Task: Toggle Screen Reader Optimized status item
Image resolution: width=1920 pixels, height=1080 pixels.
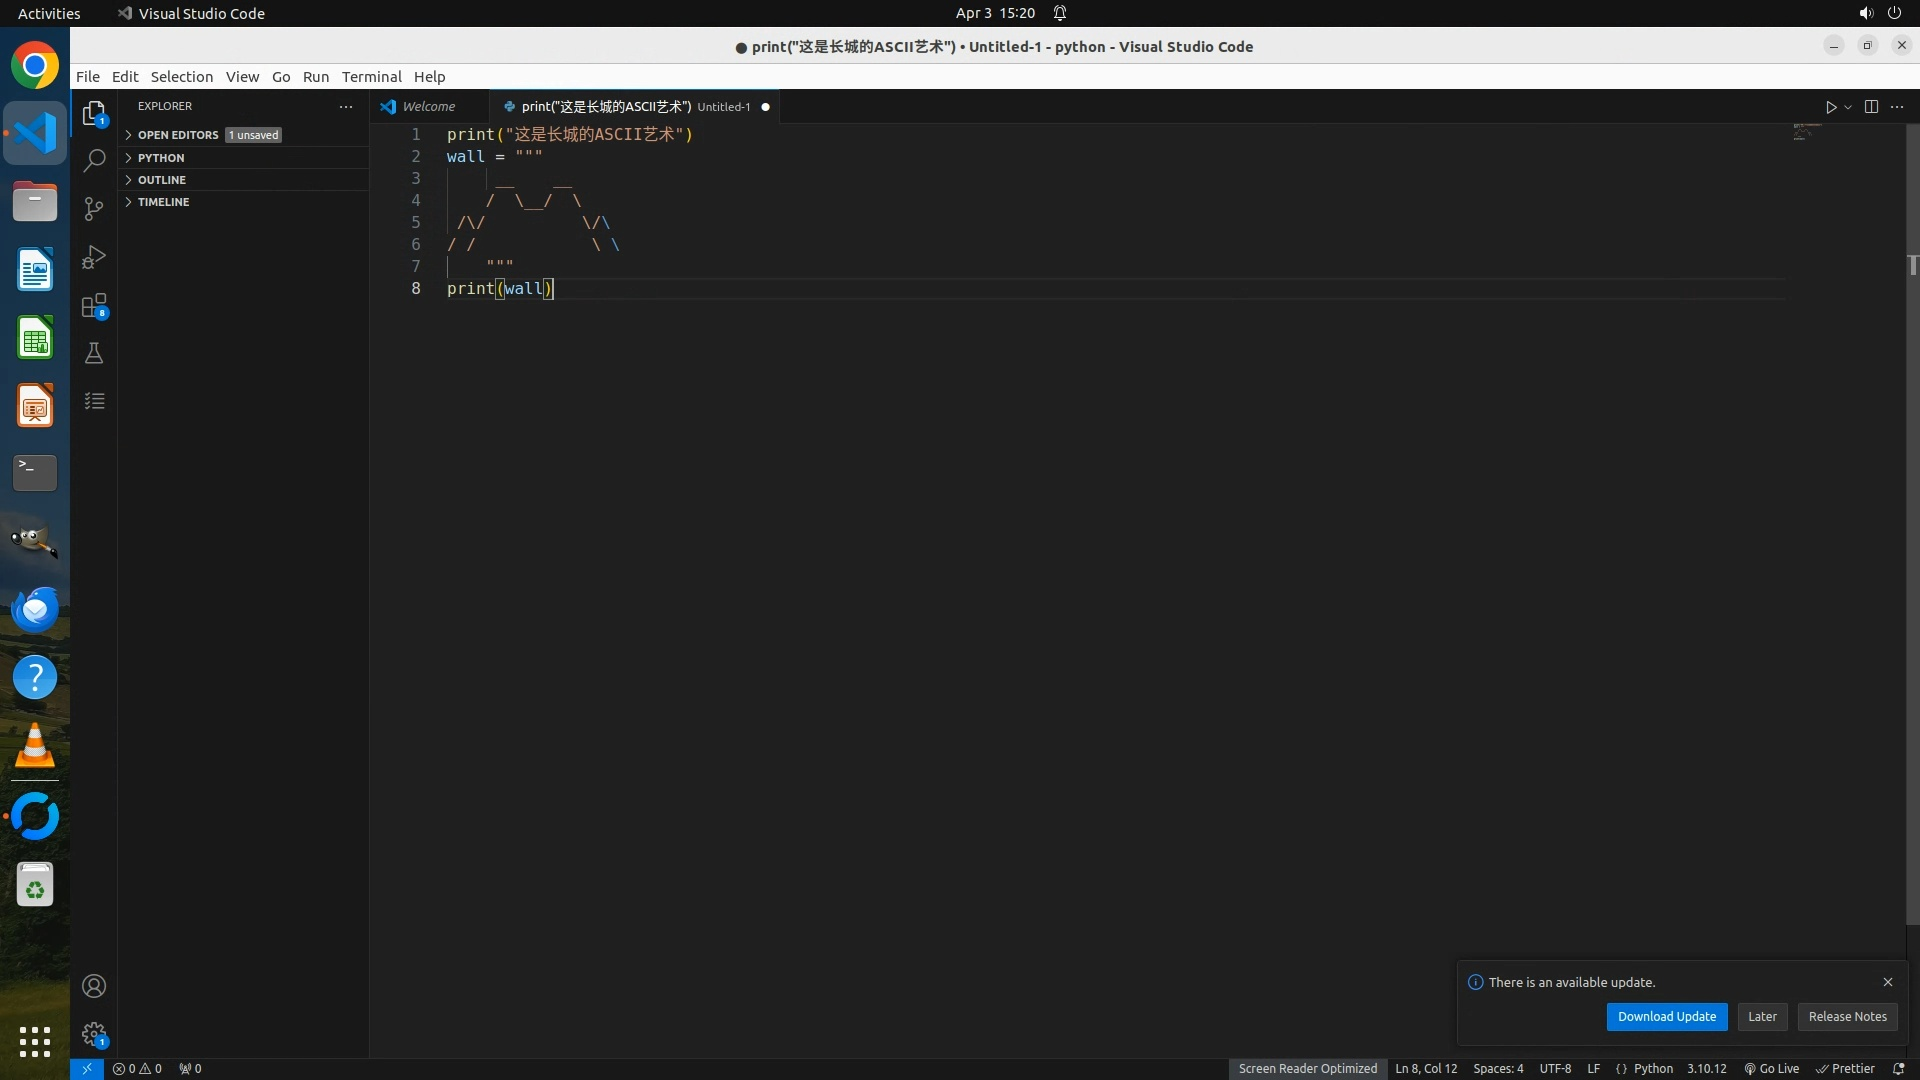Action: [1307, 1068]
